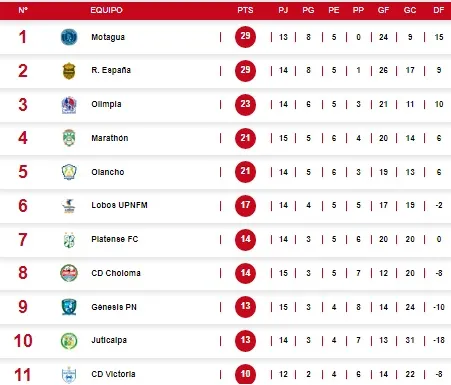The width and height of the screenshot is (451, 385).
Task: Open the Juticalpa team name link
Action: click(109, 340)
